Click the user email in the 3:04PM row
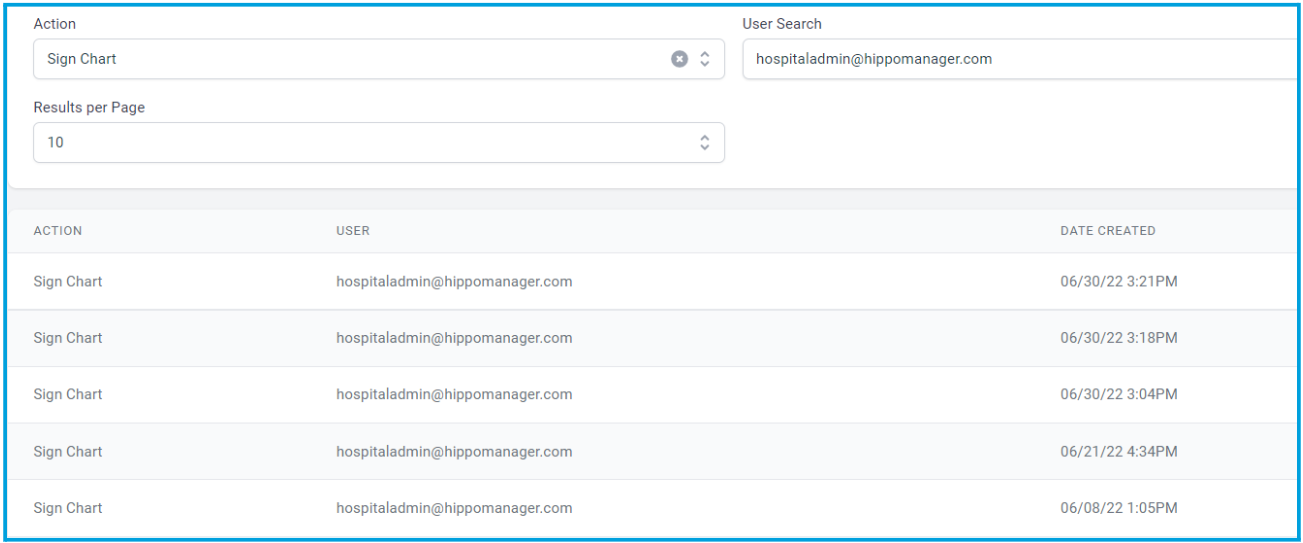This screenshot has height=543, width=1303. [x=454, y=395]
